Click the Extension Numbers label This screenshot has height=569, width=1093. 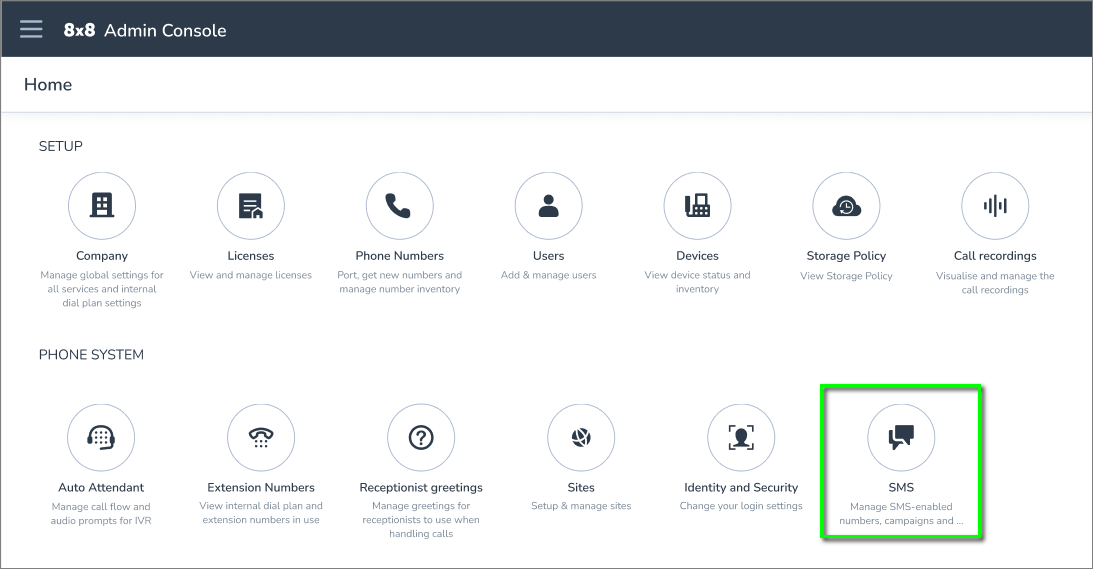click(261, 487)
